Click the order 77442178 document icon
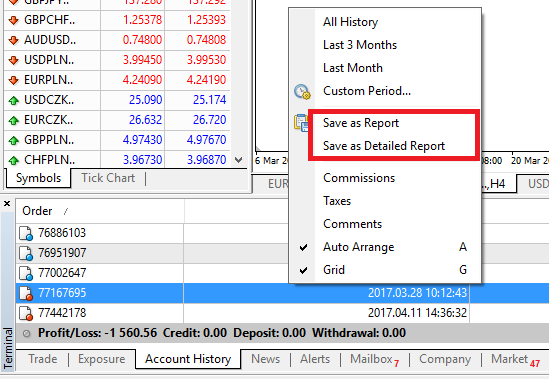 (x=26, y=313)
